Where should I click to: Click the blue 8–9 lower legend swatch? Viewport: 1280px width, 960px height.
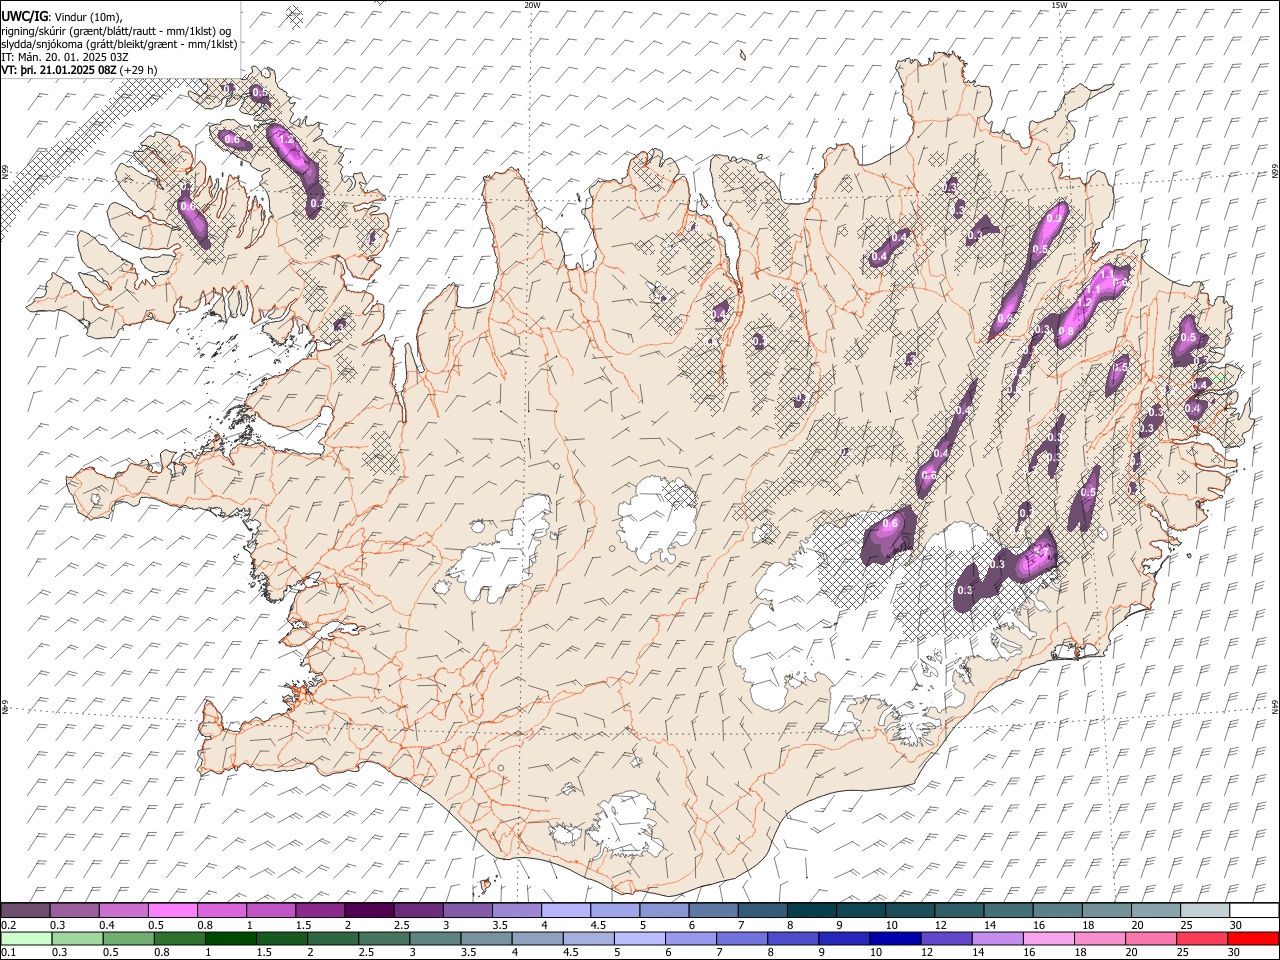[794, 938]
